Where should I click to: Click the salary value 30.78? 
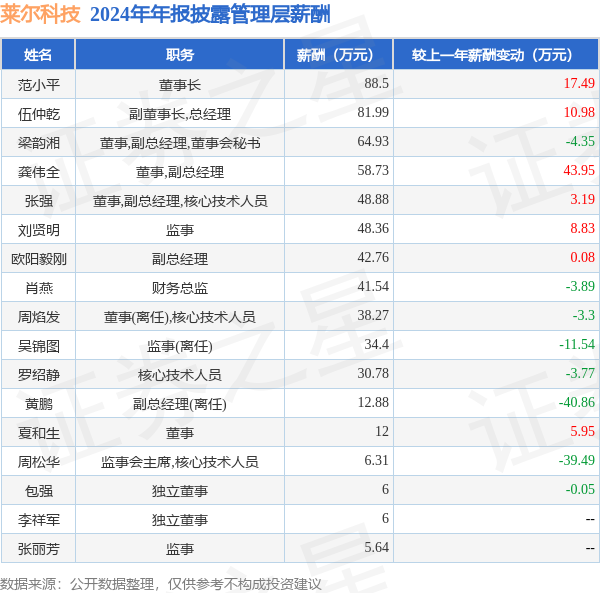373,373
